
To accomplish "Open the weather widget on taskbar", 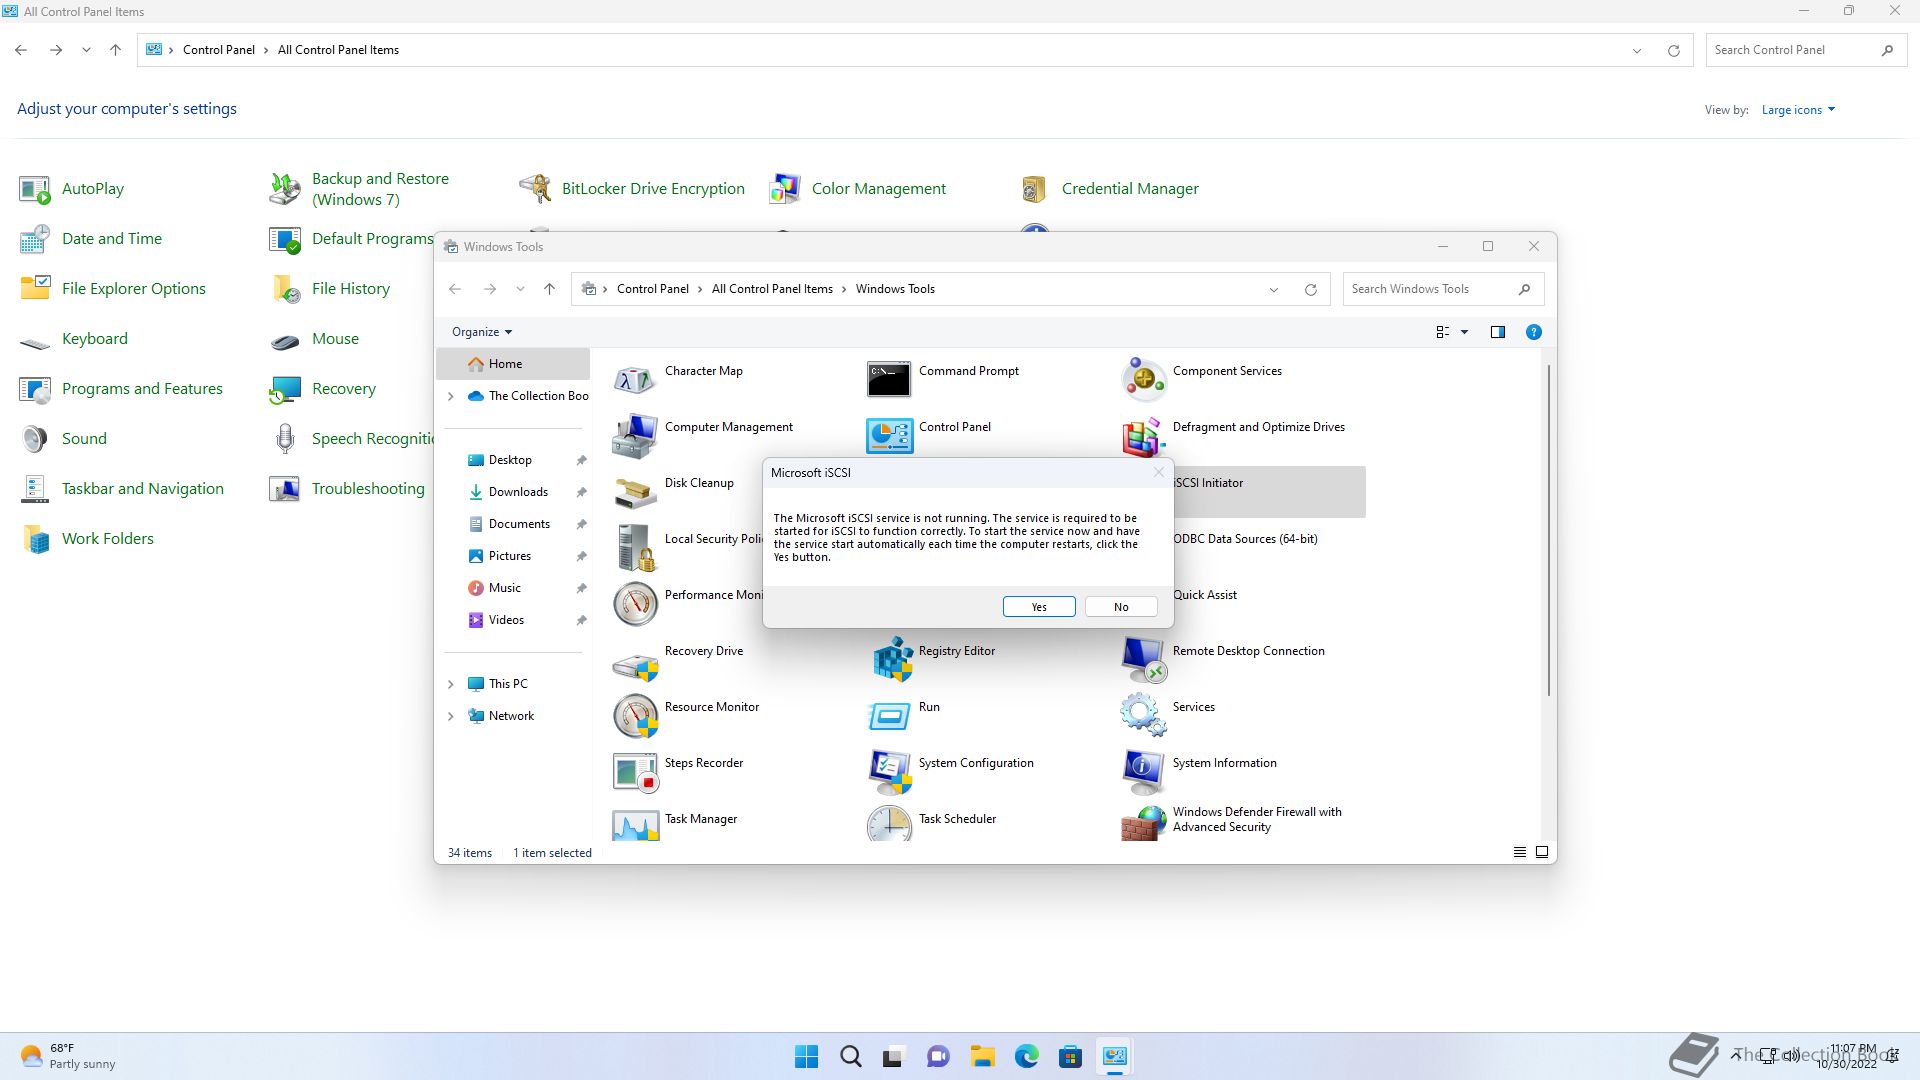I will (68, 1056).
